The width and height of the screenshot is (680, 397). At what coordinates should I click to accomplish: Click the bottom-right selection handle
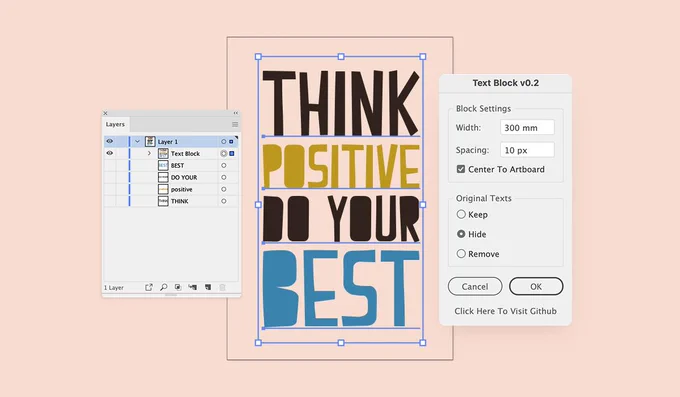[x=423, y=343]
